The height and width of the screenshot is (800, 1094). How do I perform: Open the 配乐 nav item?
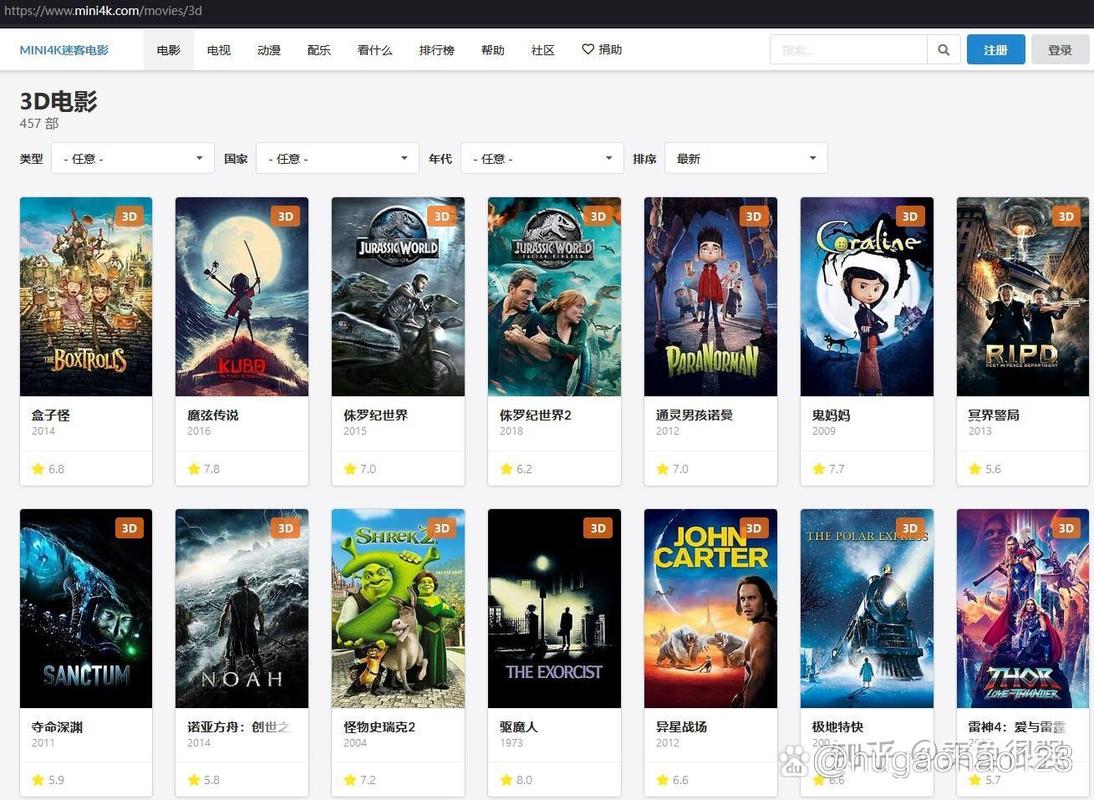[319, 50]
